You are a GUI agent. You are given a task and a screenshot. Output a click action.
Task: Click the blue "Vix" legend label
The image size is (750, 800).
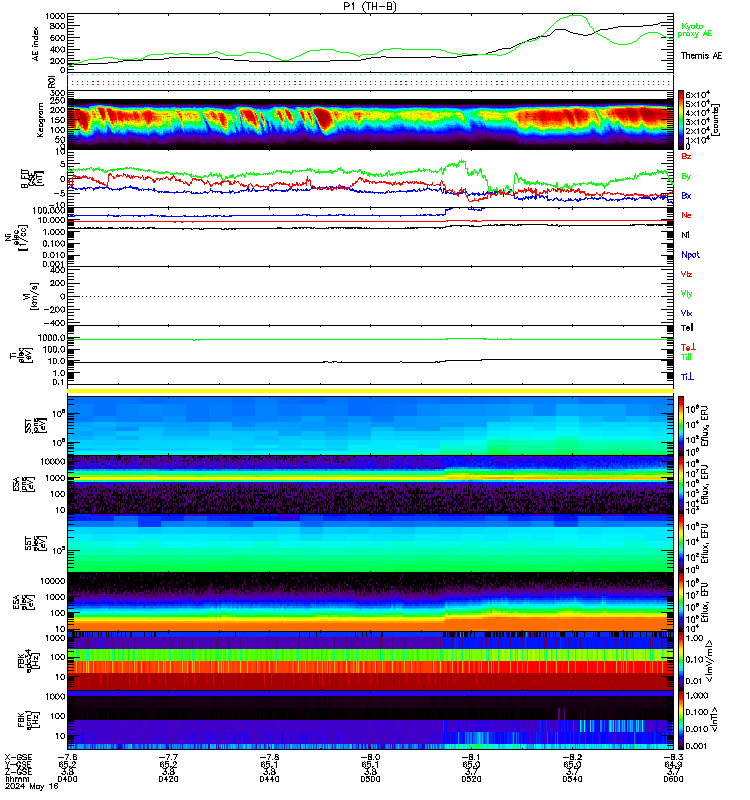coord(686,313)
